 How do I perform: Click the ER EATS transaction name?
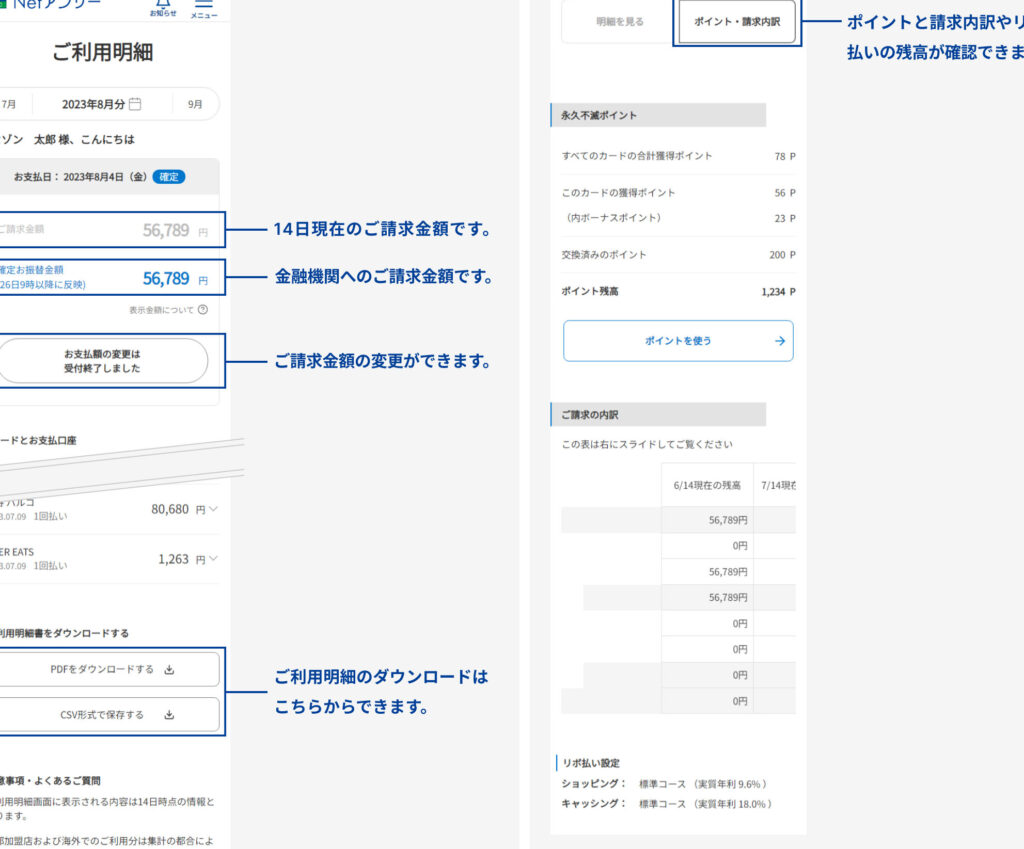17,552
